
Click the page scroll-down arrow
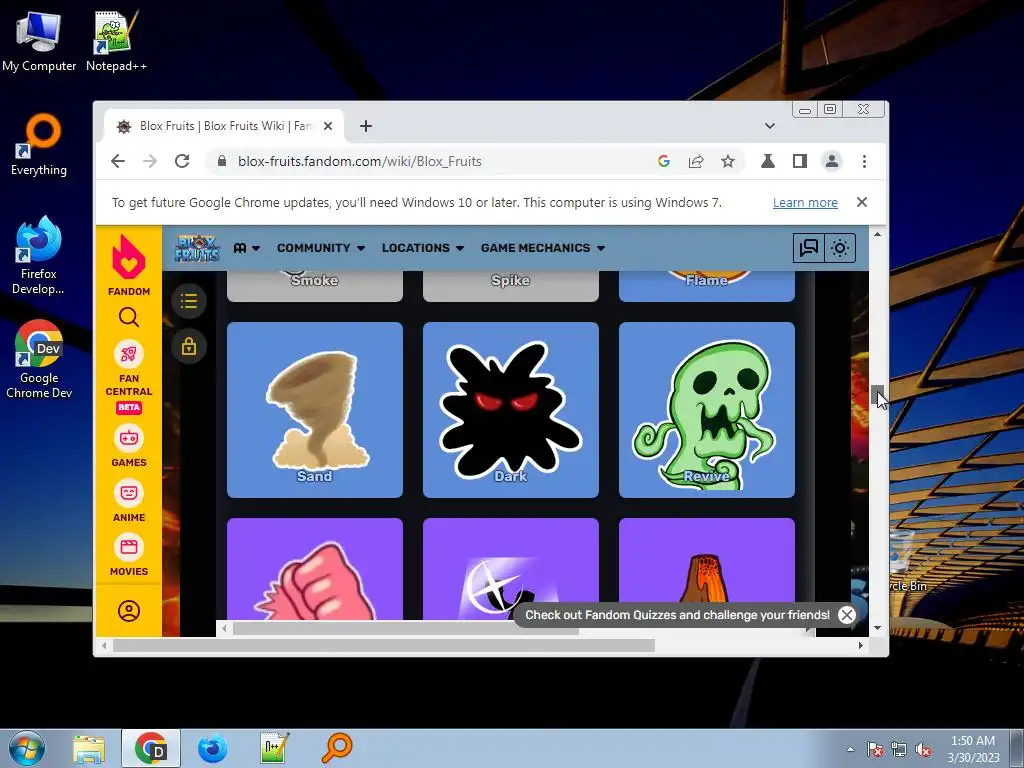pos(878,628)
